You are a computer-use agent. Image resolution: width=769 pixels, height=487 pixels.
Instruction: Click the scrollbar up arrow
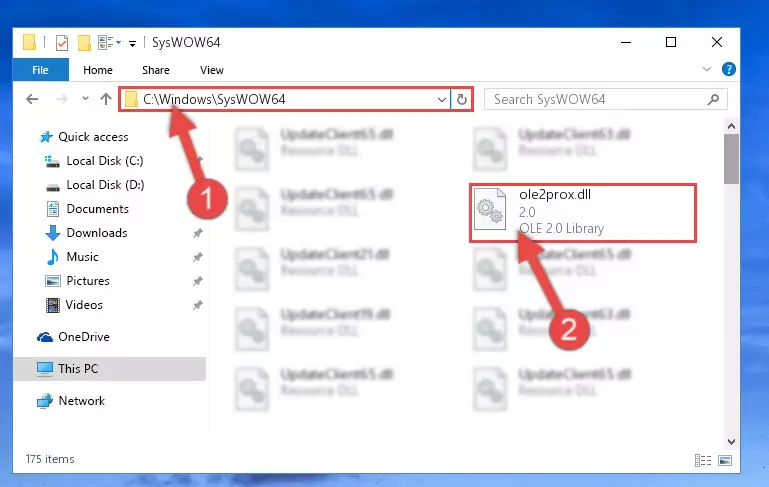[x=731, y=127]
